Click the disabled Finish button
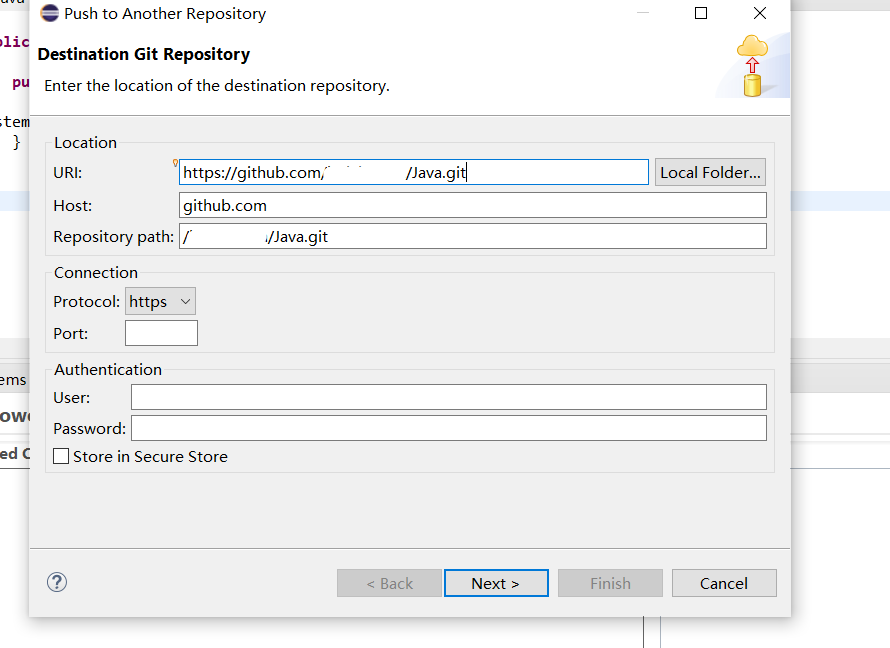The width and height of the screenshot is (890, 648). pos(610,583)
